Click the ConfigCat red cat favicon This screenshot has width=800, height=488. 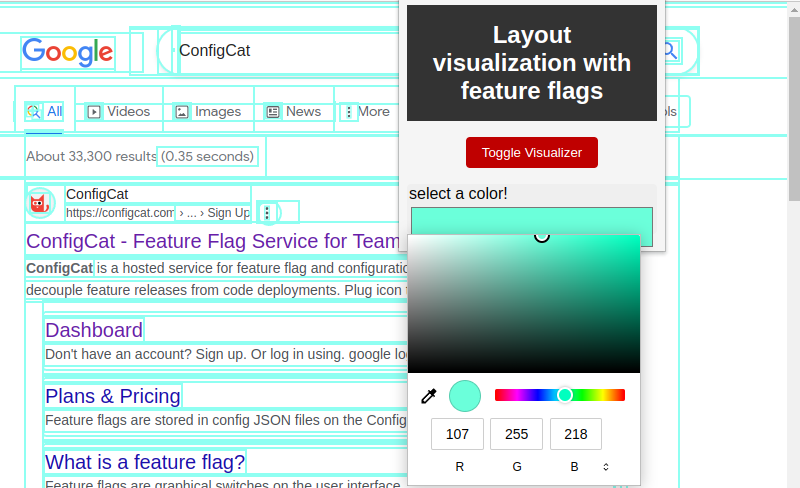tap(40, 203)
